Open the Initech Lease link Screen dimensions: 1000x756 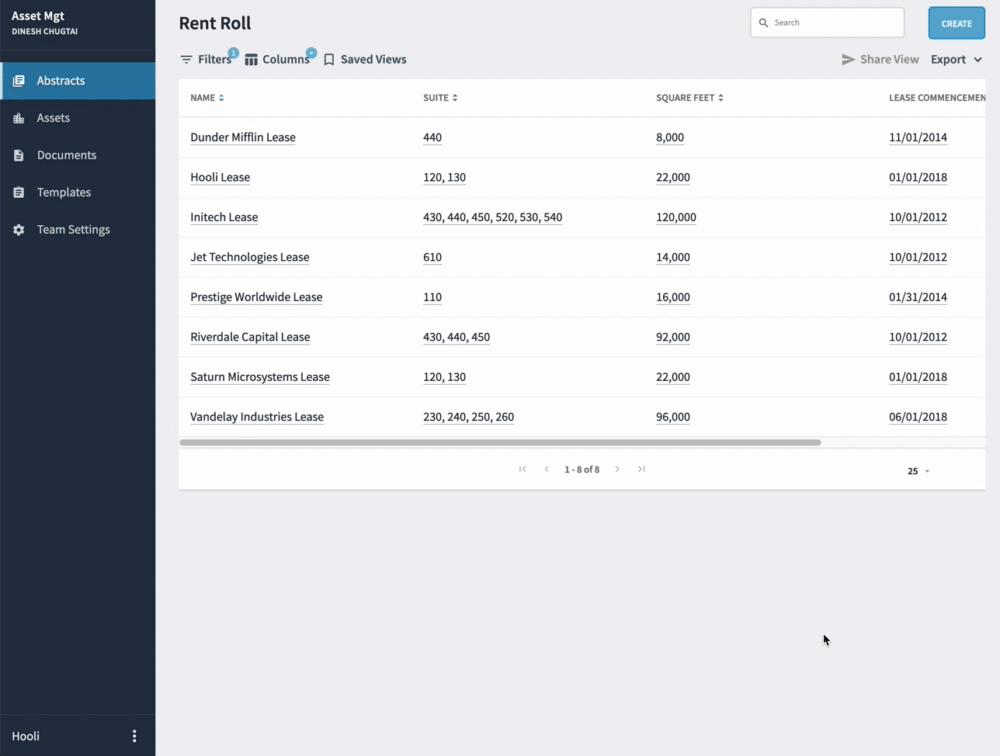[x=224, y=217]
